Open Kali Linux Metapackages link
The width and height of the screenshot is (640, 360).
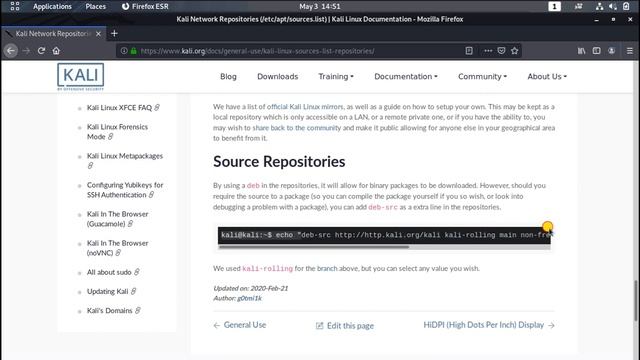coord(125,156)
